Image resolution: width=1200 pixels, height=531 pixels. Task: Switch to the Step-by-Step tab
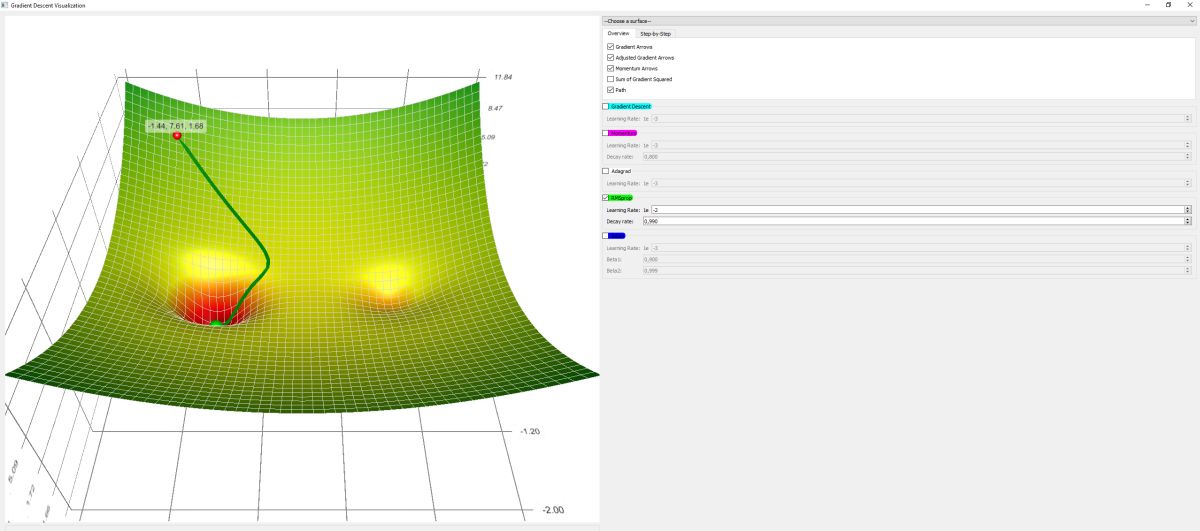[655, 34]
